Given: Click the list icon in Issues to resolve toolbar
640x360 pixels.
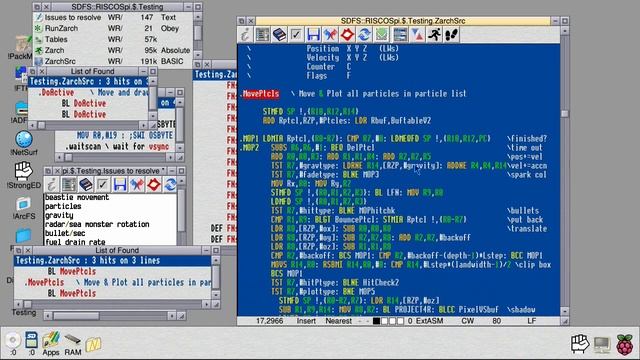Looking at the screenshot, I should tap(69, 184).
